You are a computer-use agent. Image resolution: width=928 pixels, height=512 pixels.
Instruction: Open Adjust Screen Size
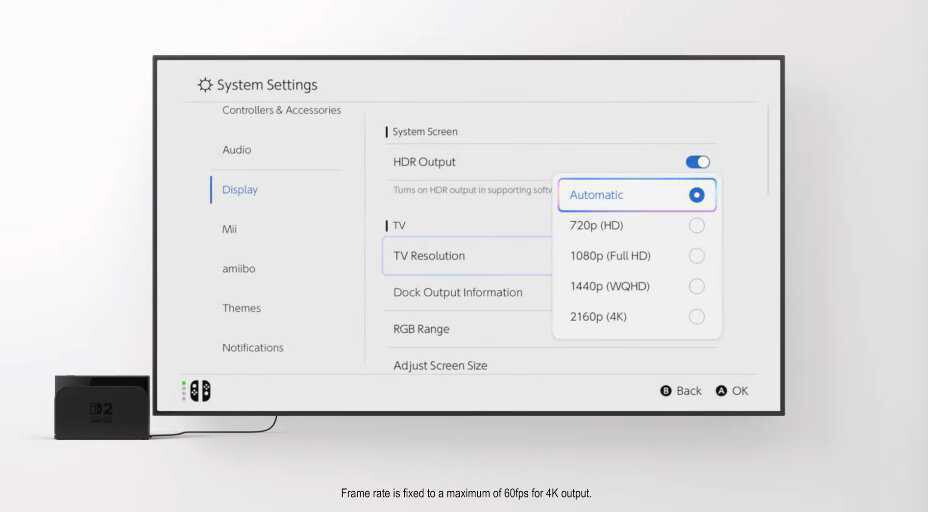(x=440, y=365)
